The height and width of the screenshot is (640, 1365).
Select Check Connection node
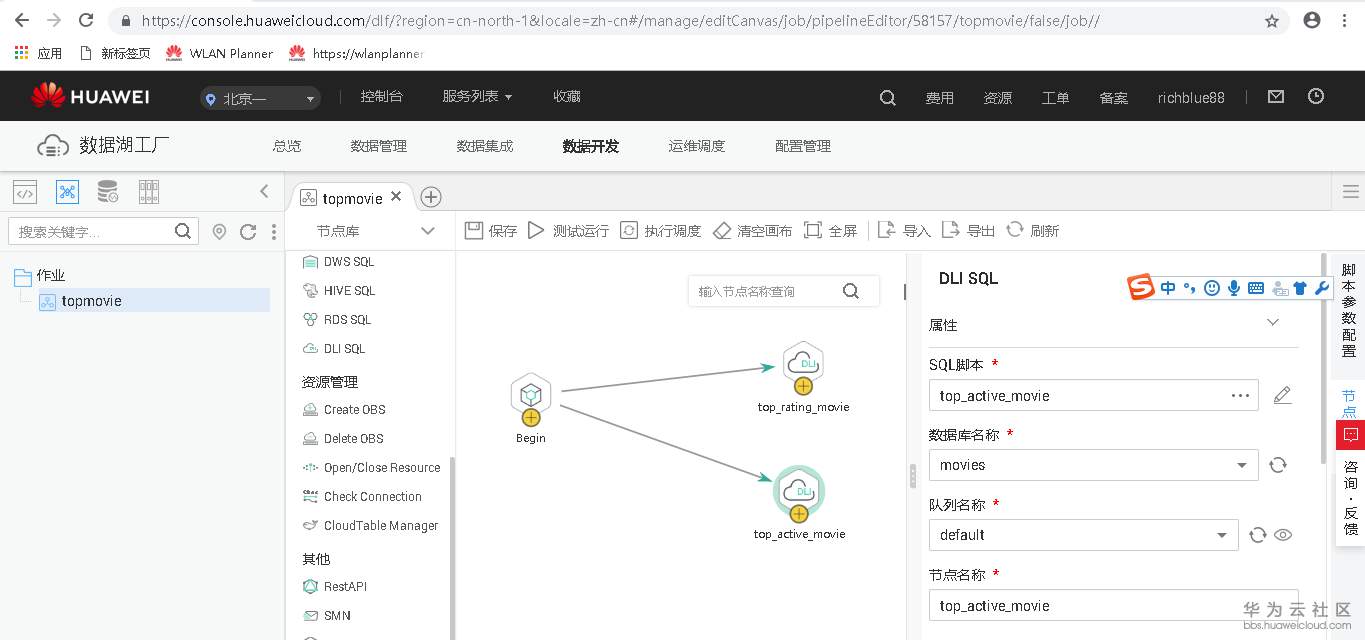pyautogui.click(x=362, y=496)
